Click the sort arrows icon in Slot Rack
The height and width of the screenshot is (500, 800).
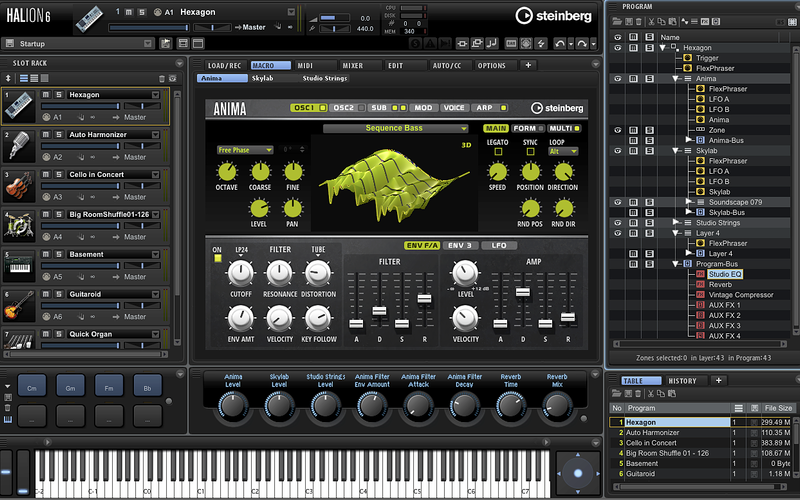click(x=8, y=79)
